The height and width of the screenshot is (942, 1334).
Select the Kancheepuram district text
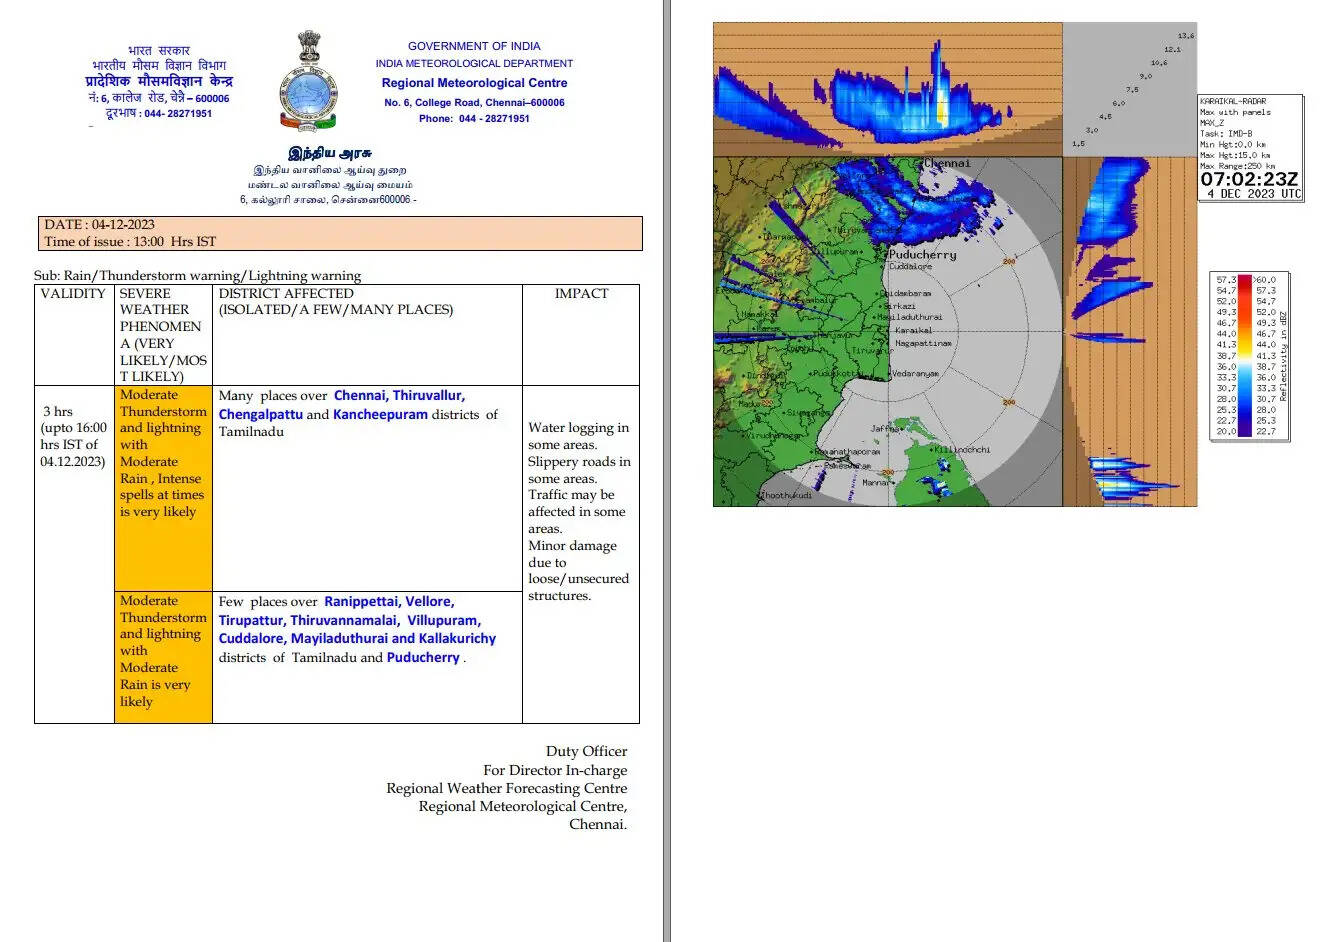380,415
